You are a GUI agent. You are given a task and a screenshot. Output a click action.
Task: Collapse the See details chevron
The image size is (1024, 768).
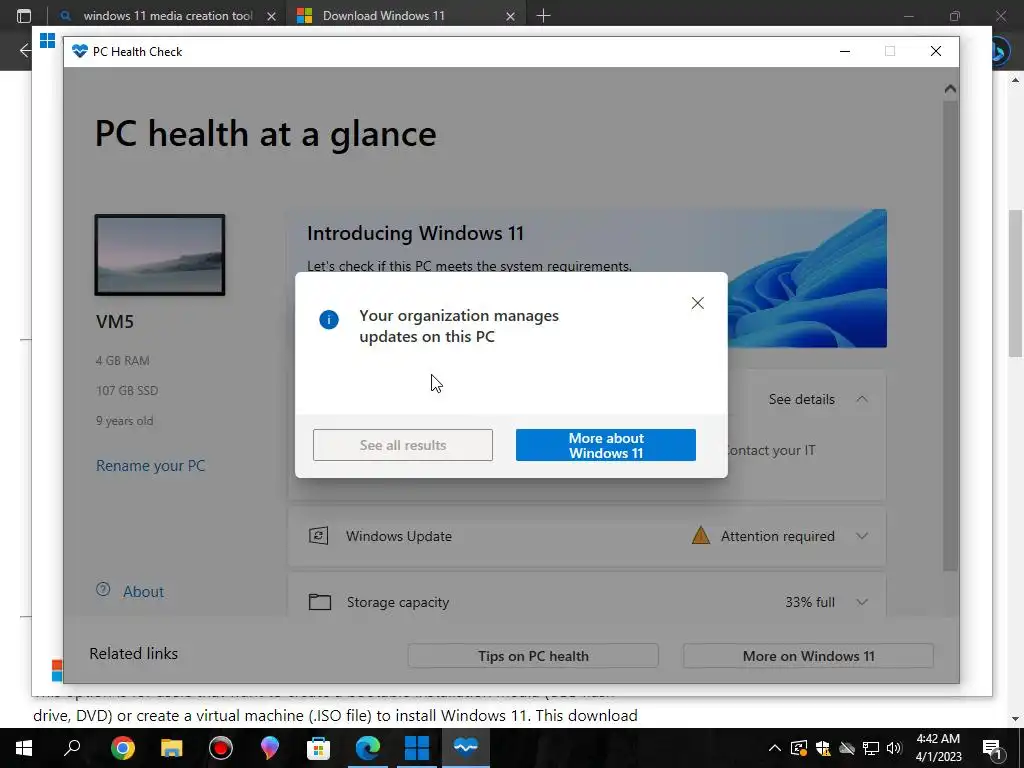coord(862,399)
